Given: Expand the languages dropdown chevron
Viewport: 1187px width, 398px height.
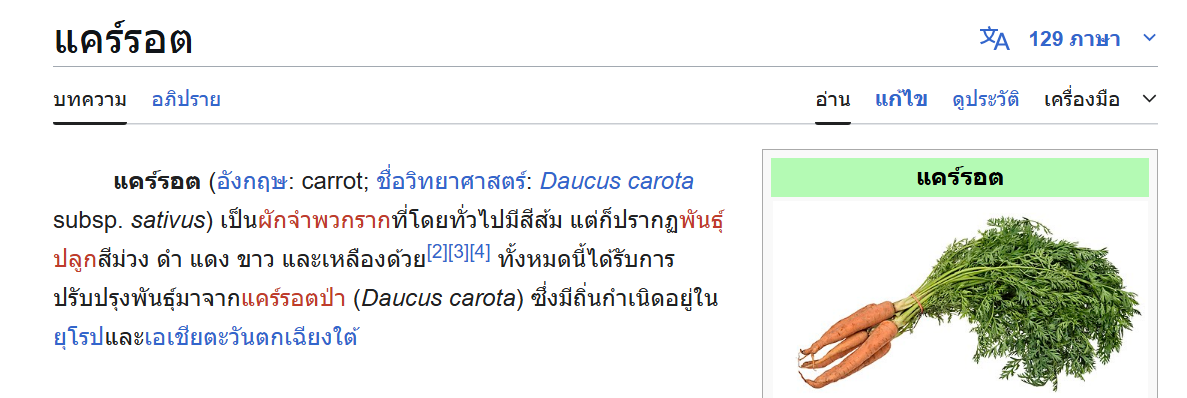Looking at the screenshot, I should tap(1150, 38).
